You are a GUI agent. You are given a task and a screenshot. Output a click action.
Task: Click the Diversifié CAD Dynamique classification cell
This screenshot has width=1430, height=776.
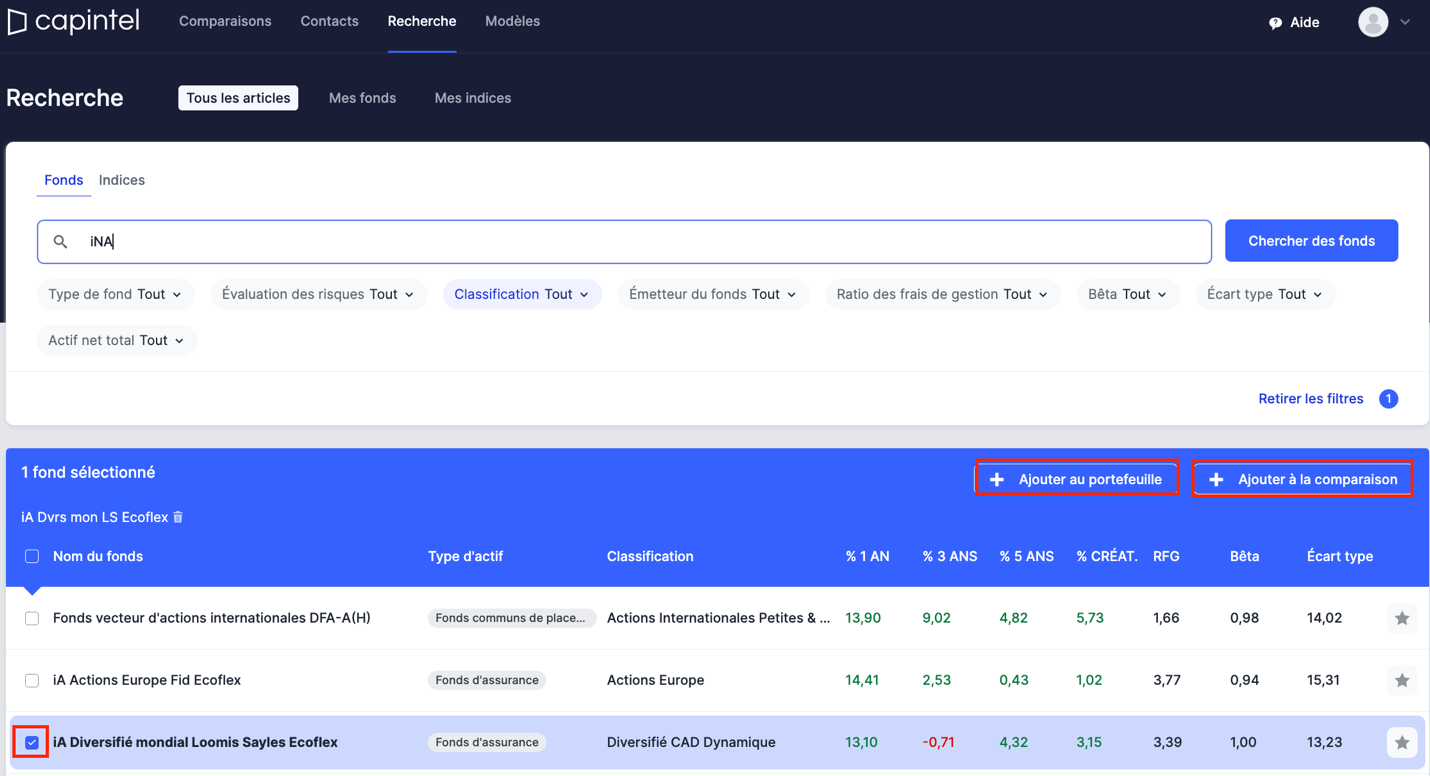tap(691, 742)
